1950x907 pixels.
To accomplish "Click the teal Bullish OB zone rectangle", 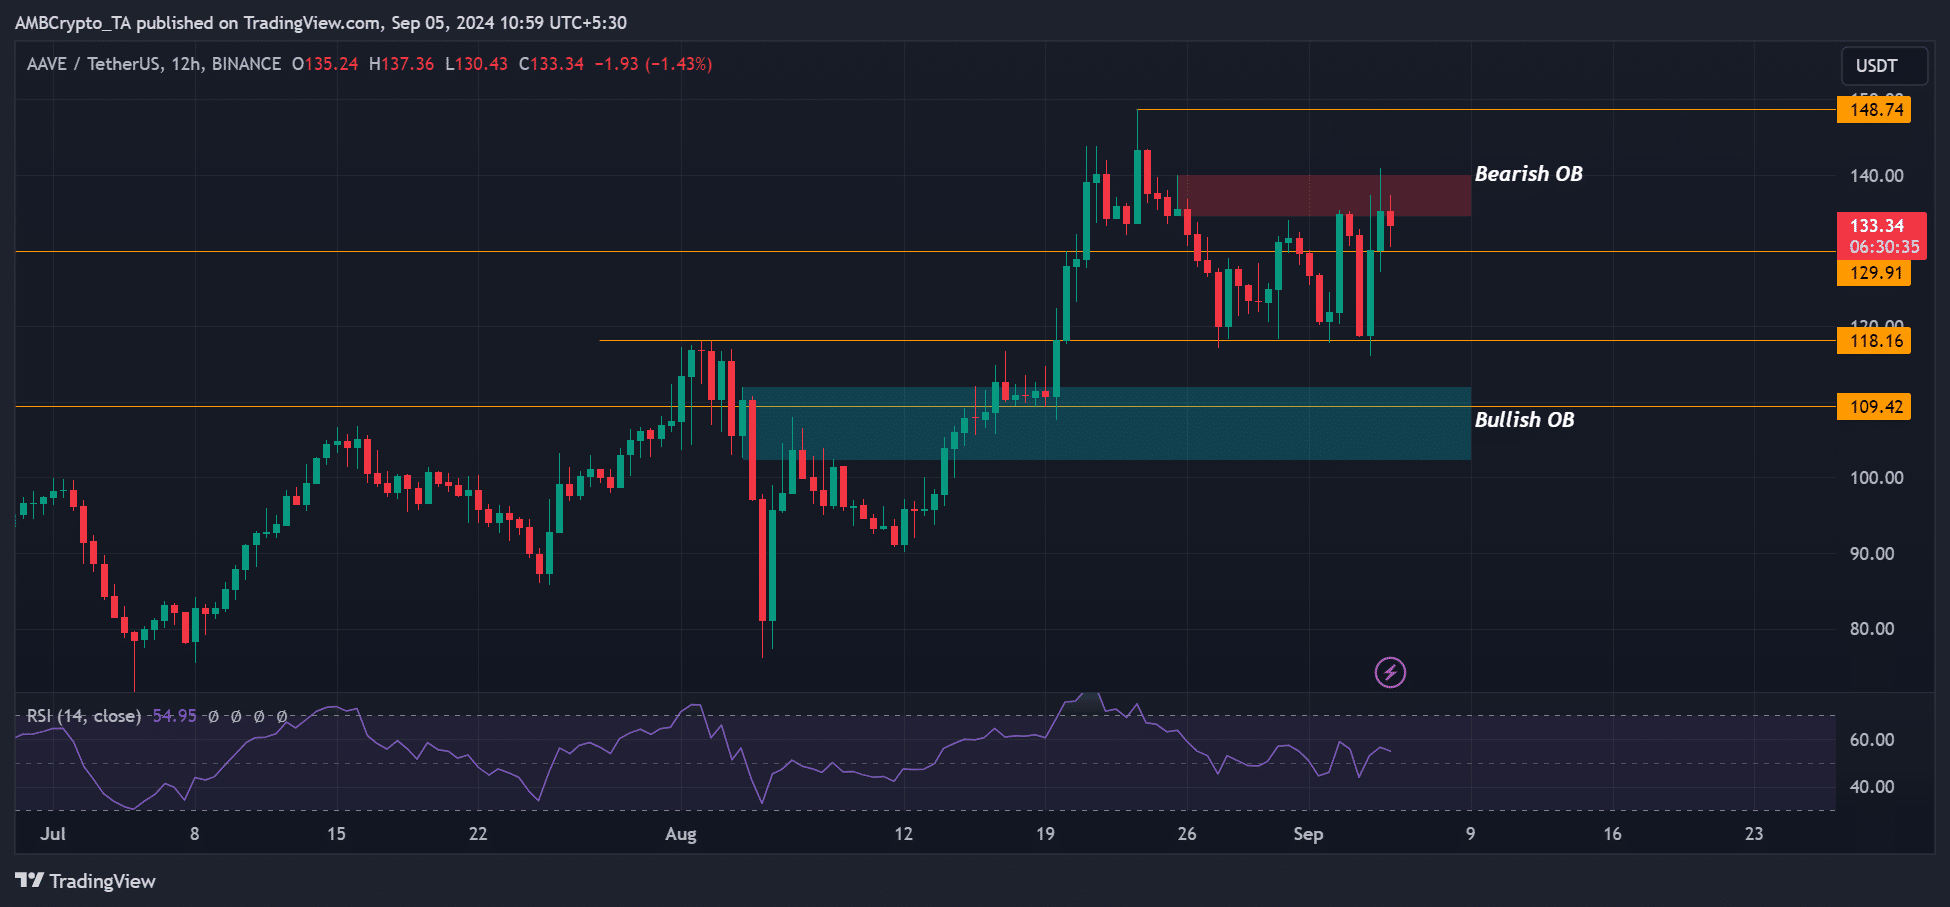I will [x=1108, y=424].
